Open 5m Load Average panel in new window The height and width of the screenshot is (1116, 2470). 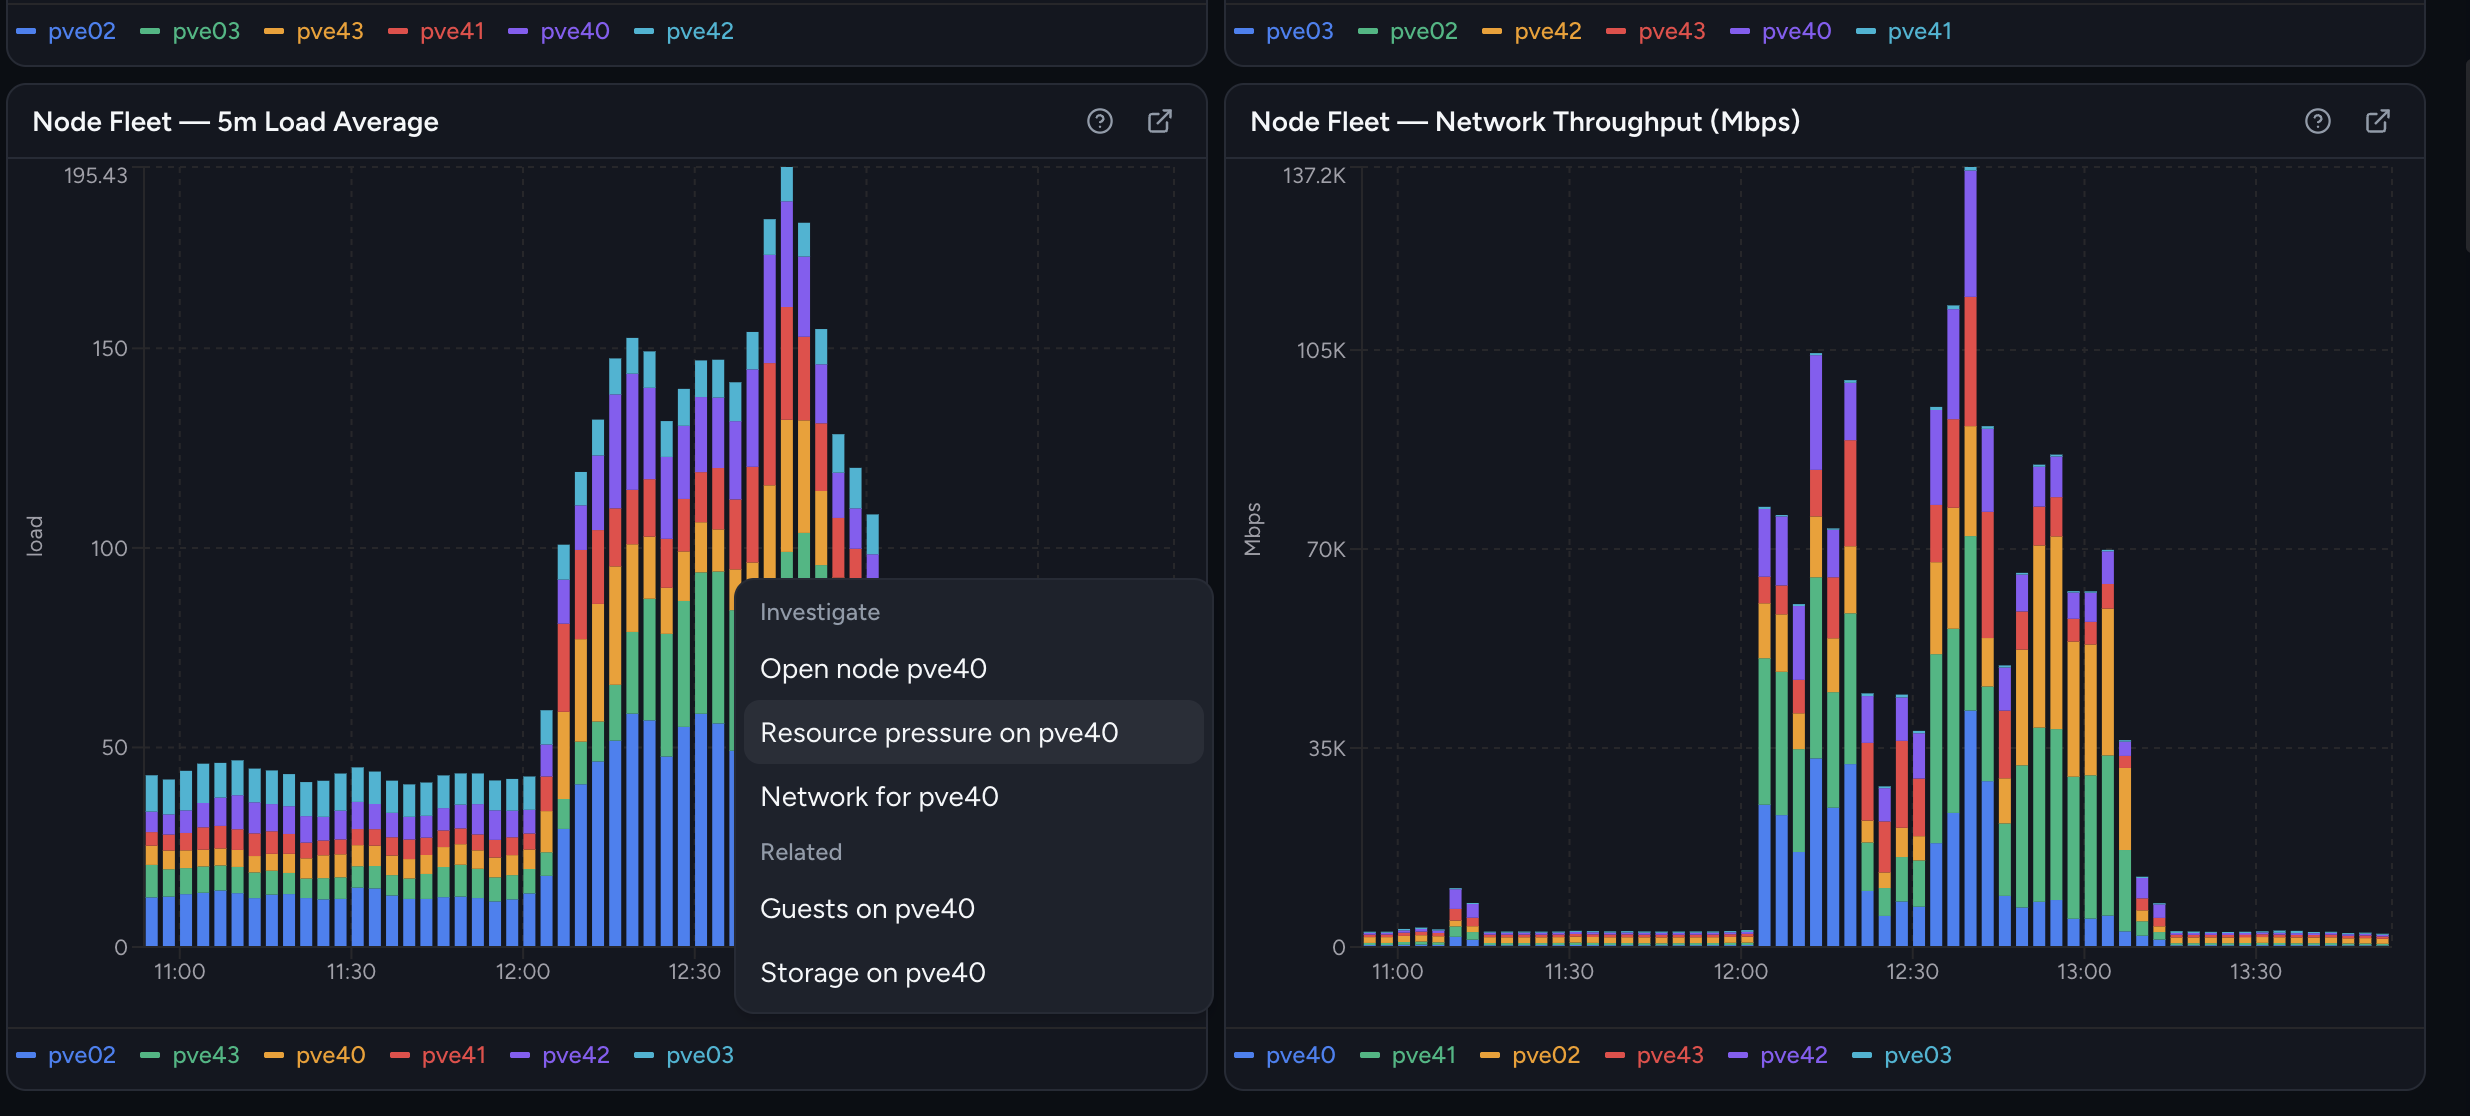[x=1160, y=121]
